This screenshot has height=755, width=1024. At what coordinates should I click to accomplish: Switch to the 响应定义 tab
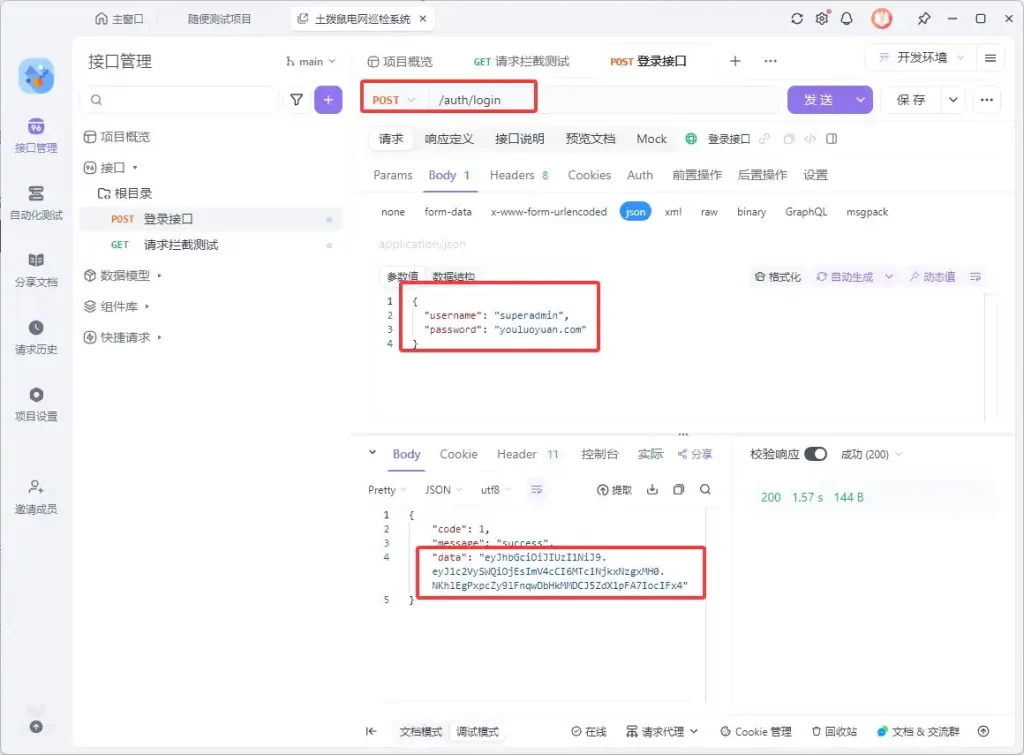(449, 139)
